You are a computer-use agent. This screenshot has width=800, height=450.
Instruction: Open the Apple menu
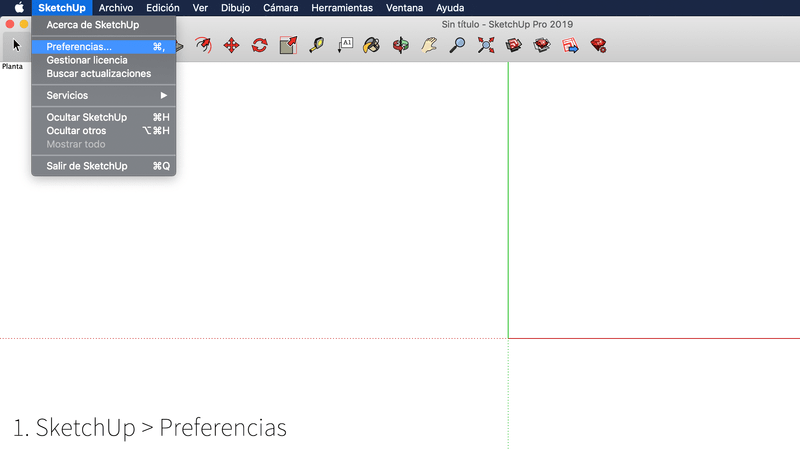(x=19, y=8)
